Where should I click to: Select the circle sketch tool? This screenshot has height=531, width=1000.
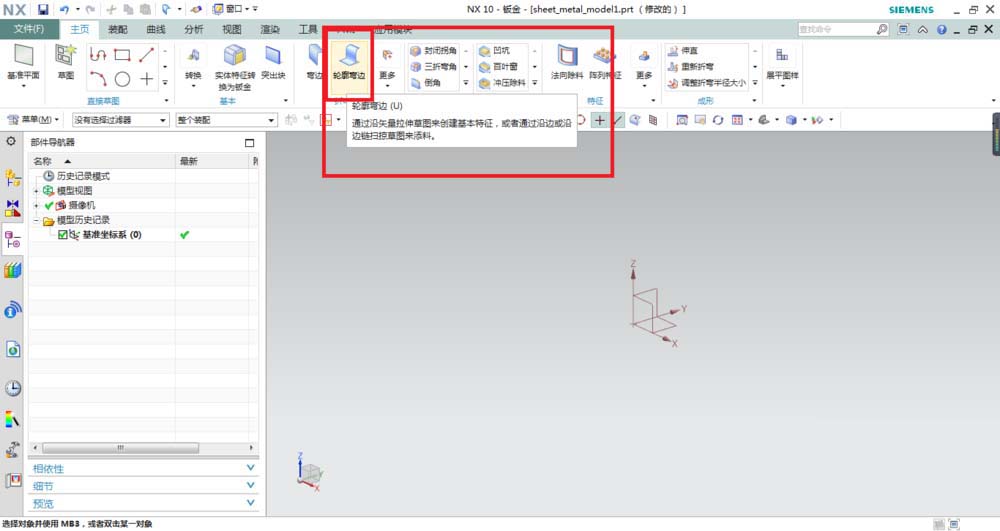122,79
